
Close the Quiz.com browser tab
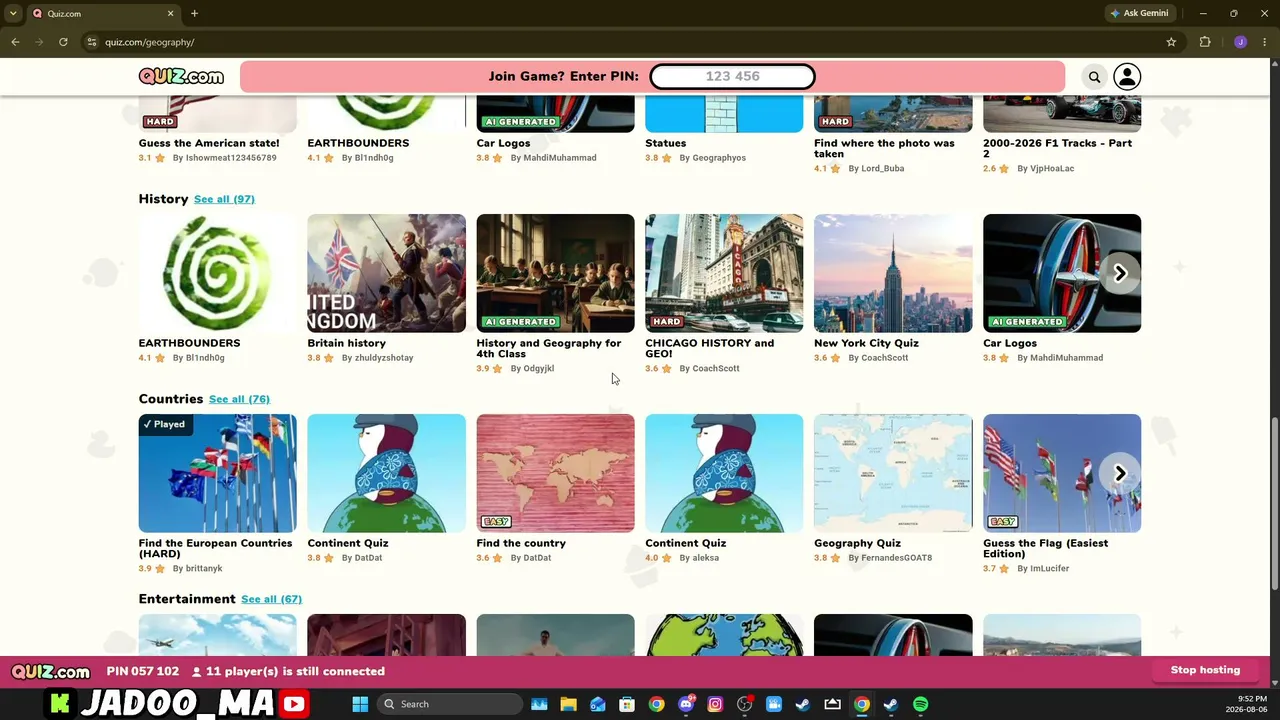click(170, 14)
